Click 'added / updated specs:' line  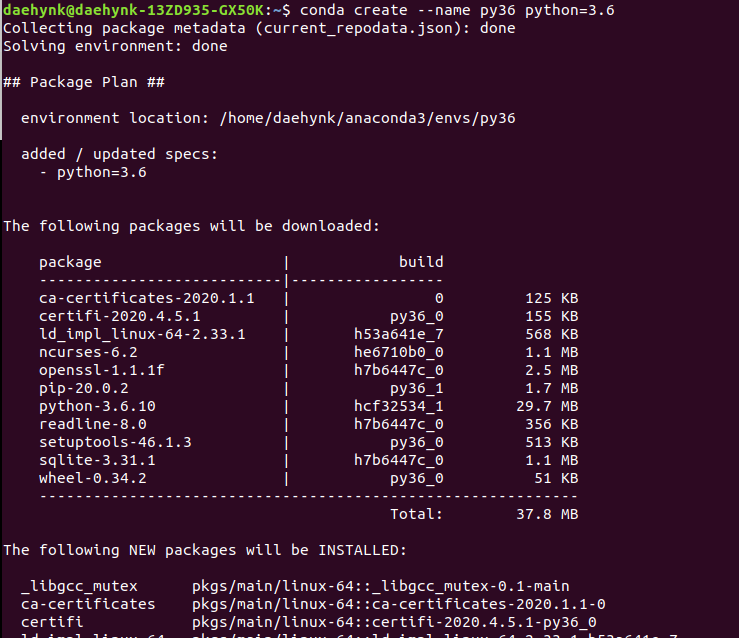[119, 154]
